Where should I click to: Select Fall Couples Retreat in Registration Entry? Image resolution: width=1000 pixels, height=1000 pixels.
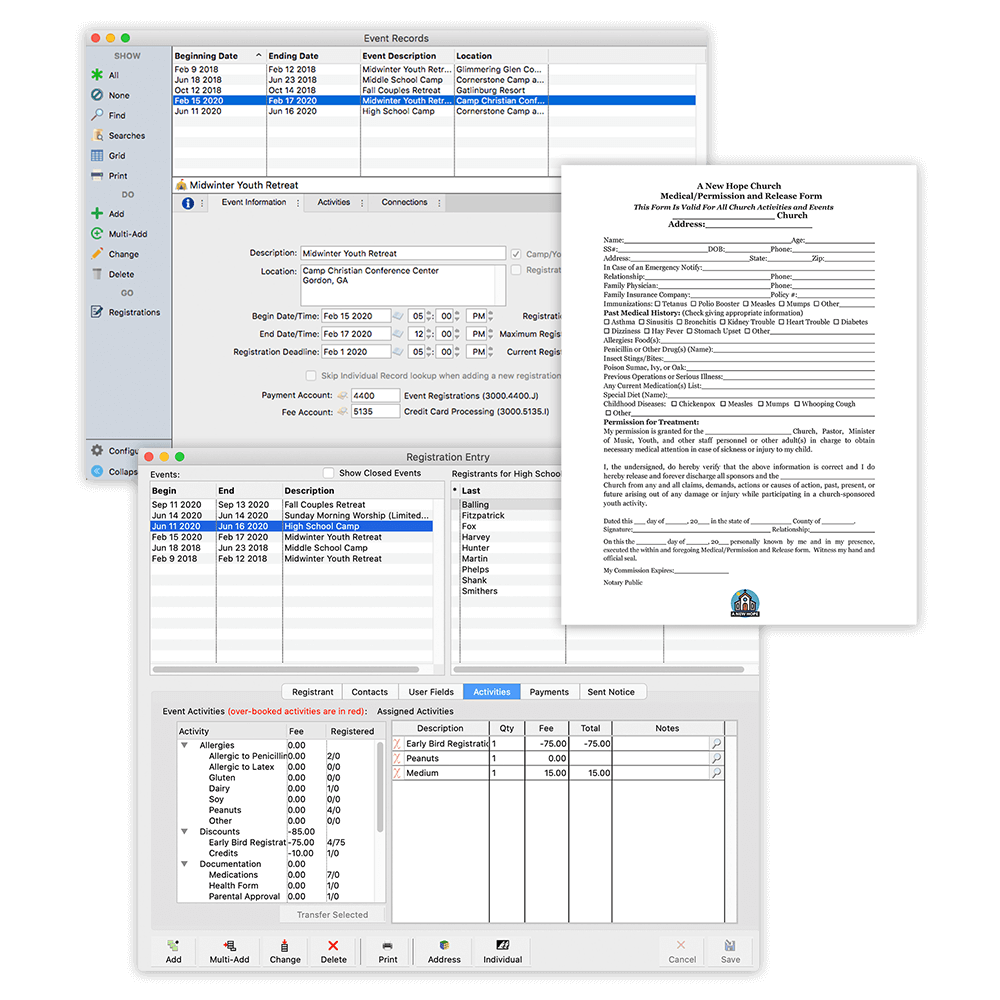291,504
